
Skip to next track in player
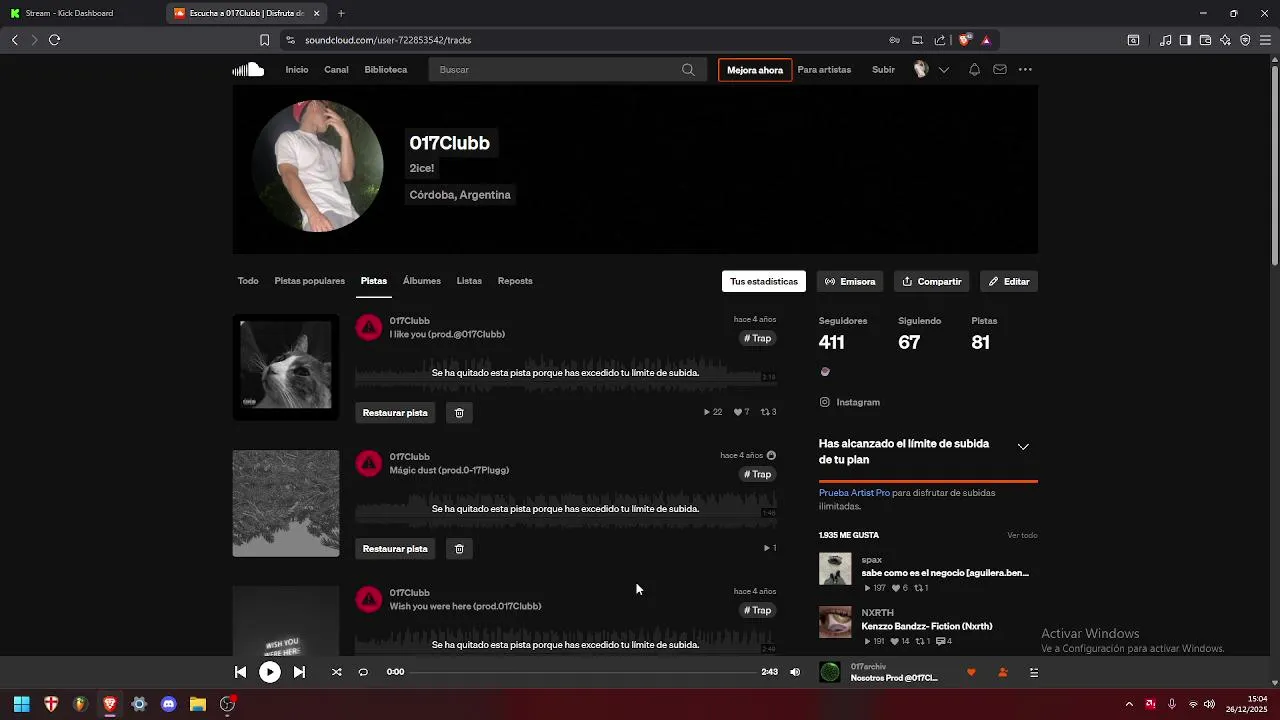(x=299, y=672)
